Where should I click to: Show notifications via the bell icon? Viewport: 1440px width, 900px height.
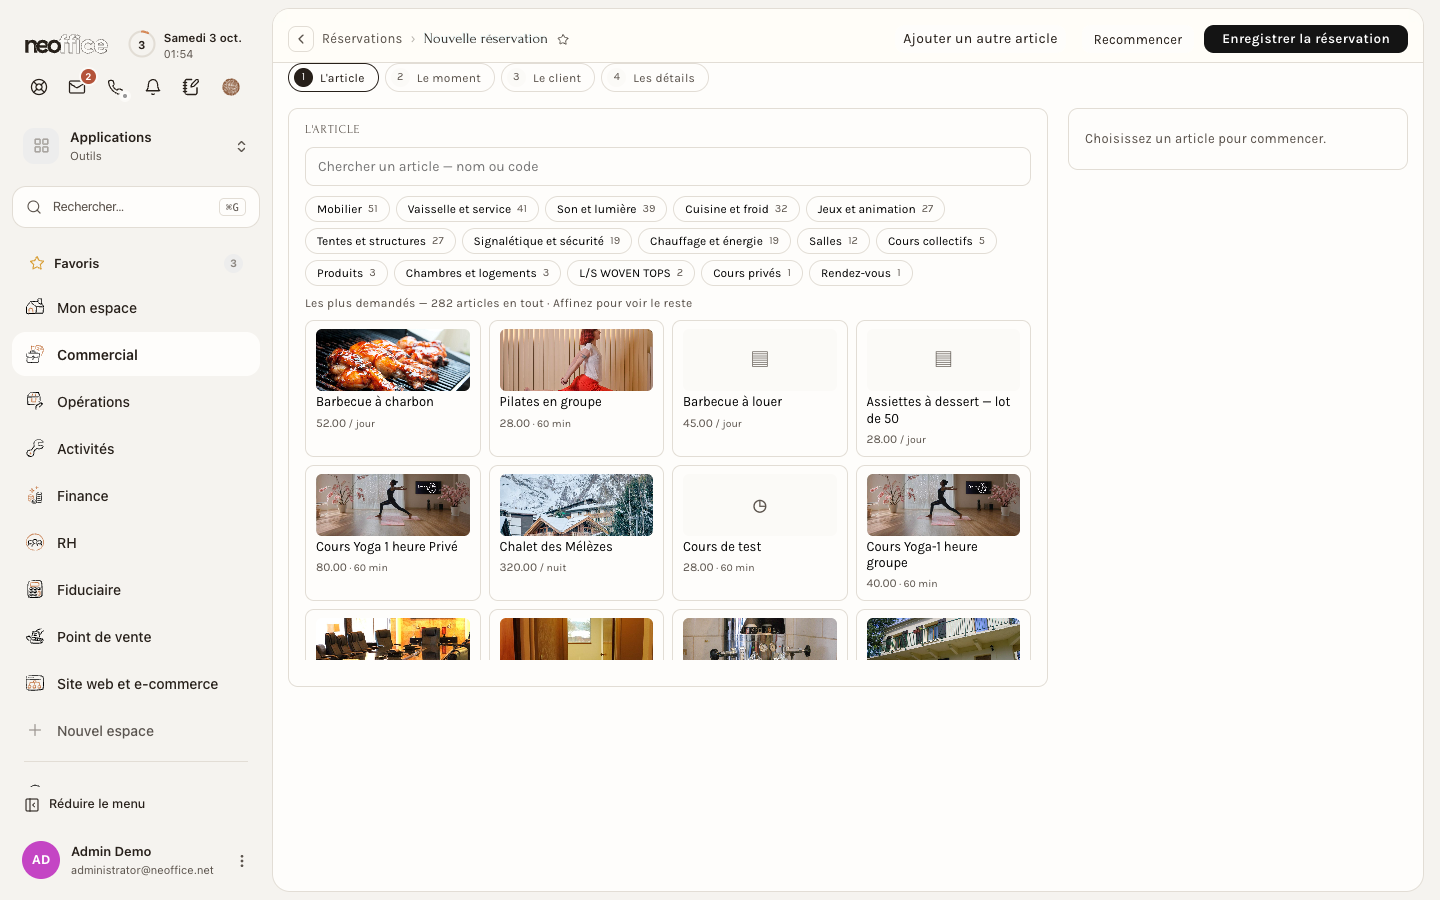point(153,87)
